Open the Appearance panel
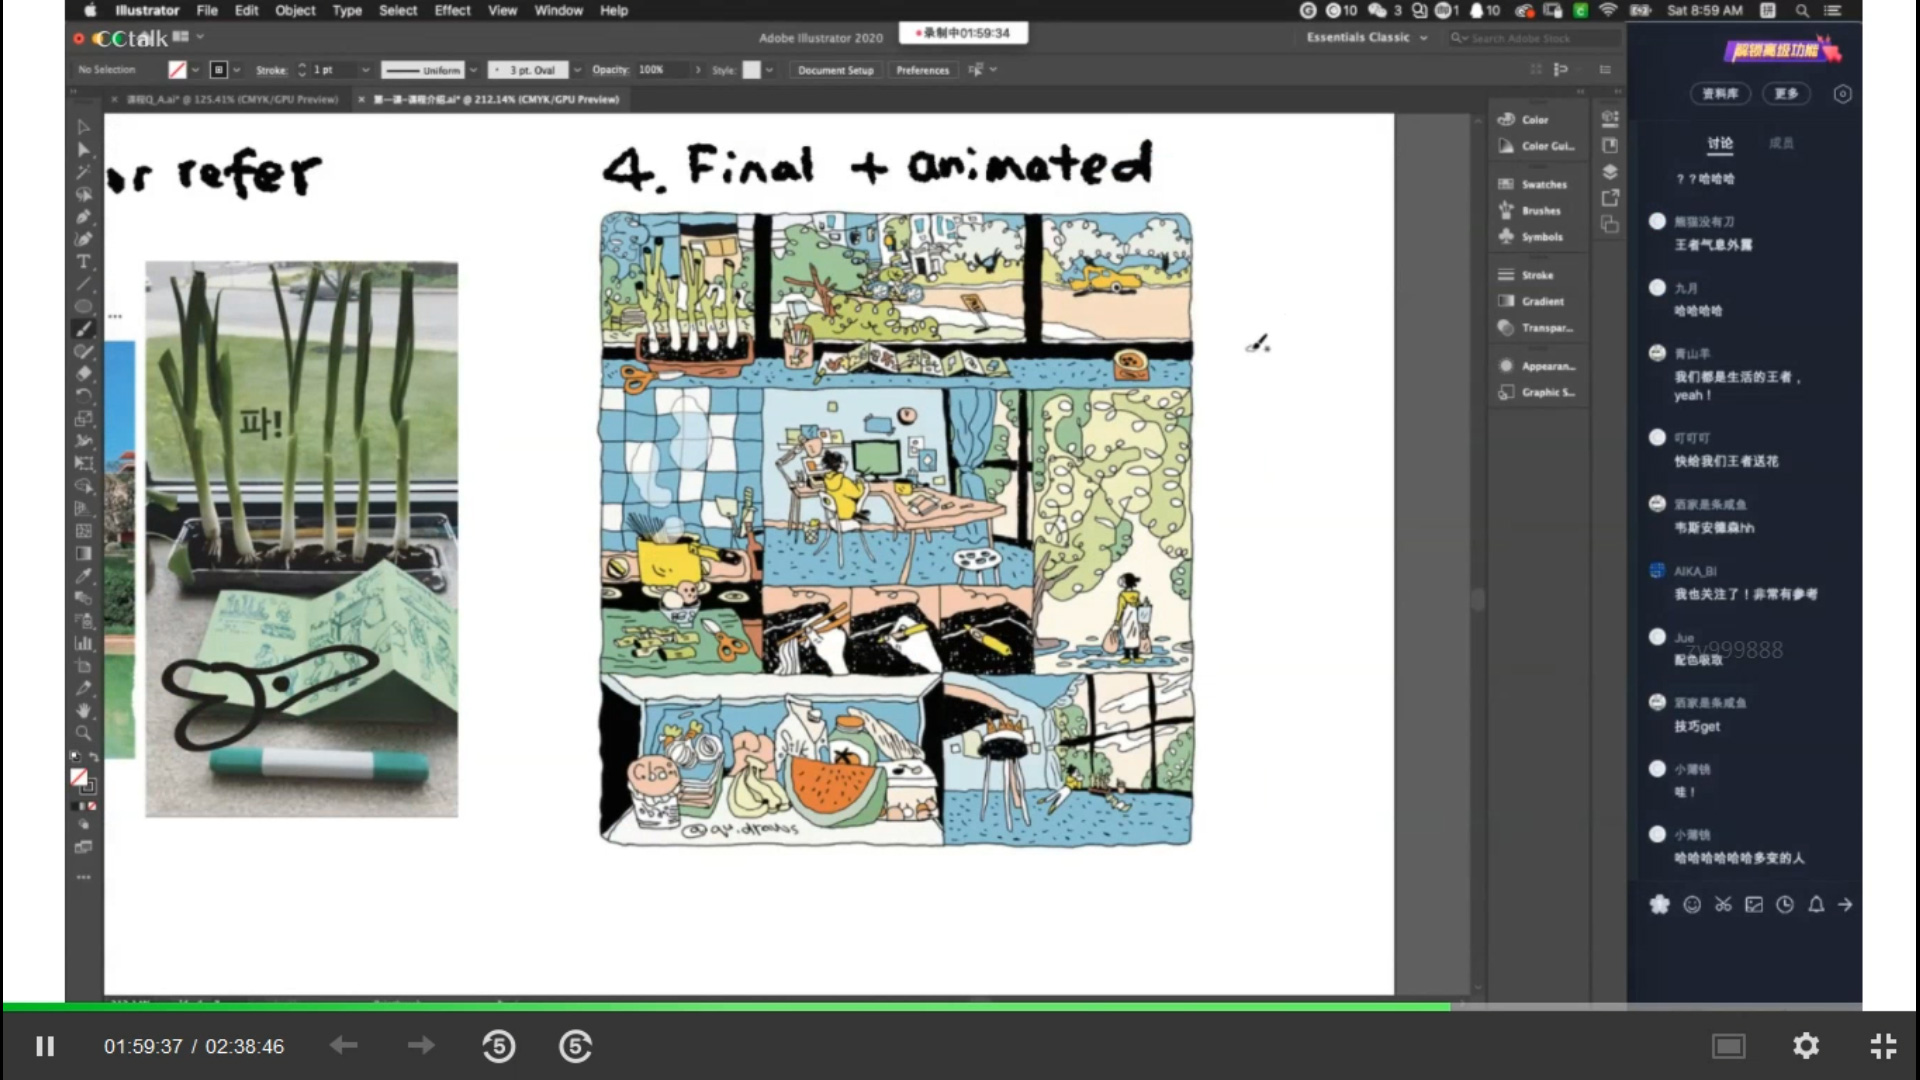This screenshot has height=1080, width=1920. (1536, 366)
